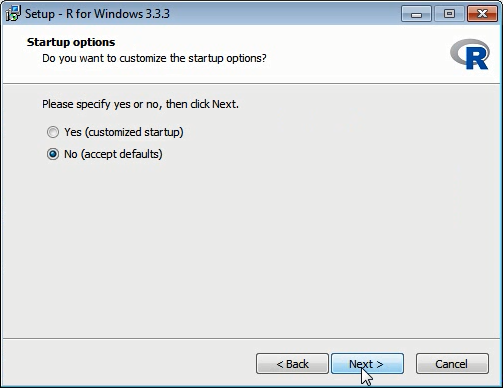The image size is (503, 388).
Task: Click the empty space left of Back button
Action: click(x=130, y=364)
